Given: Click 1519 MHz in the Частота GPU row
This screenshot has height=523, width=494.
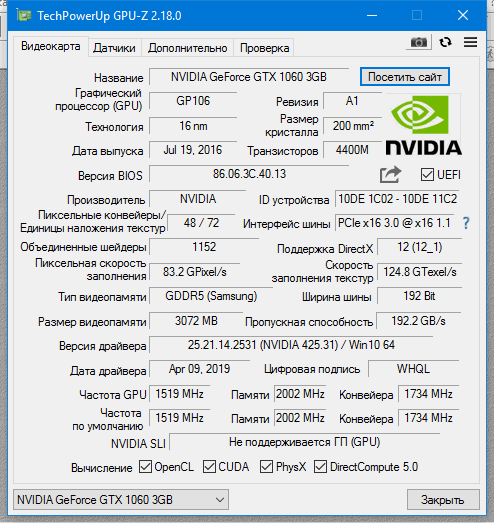Looking at the screenshot, I should 179,394.
